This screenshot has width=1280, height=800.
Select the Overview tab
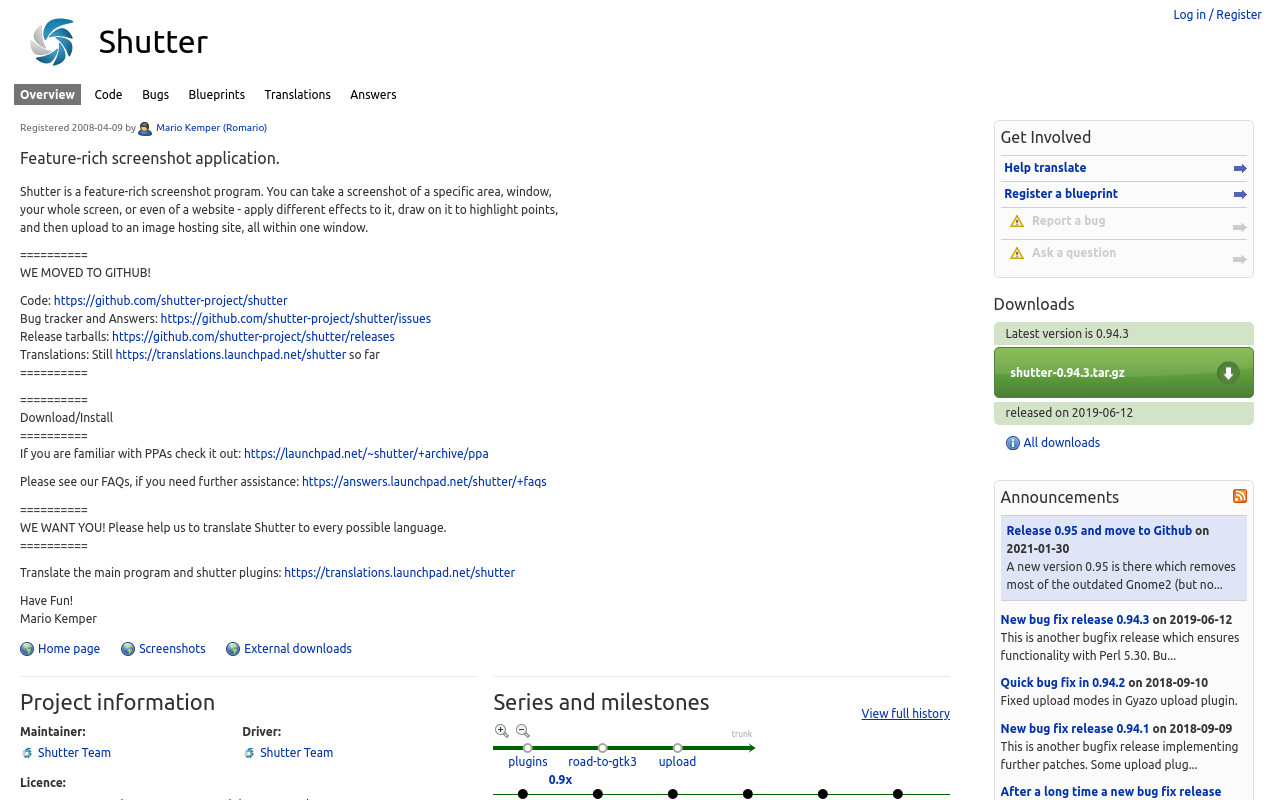47,94
